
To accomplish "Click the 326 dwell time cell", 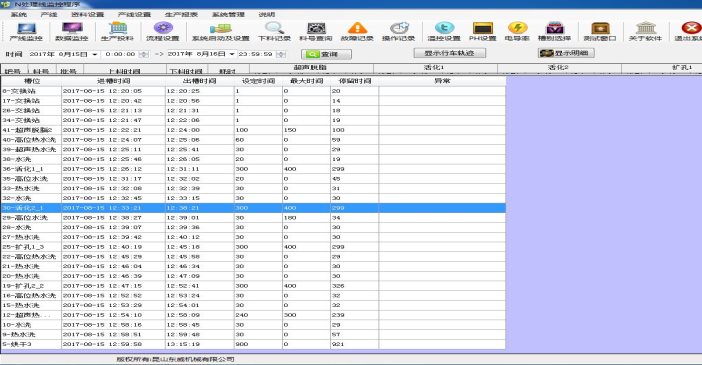I will click(355, 286).
